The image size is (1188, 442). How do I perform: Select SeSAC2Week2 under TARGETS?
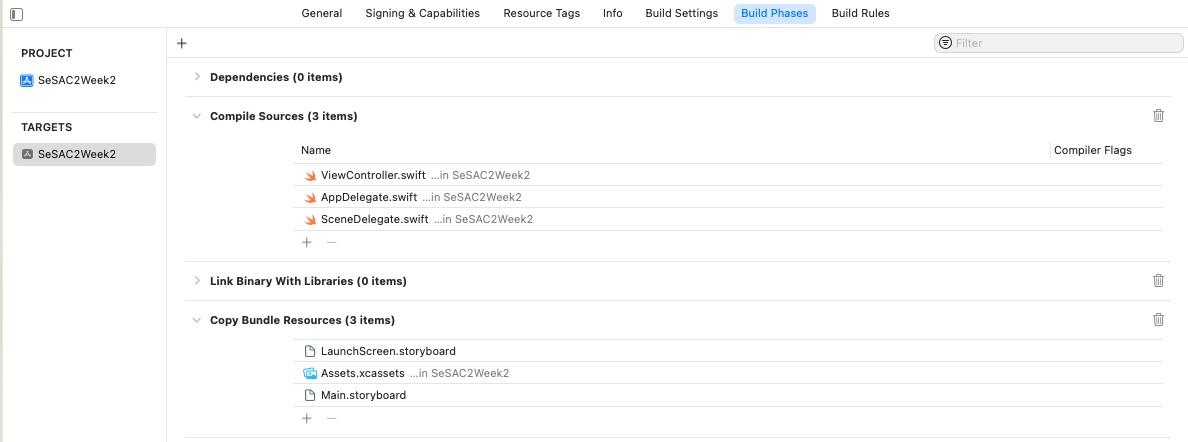coord(84,154)
